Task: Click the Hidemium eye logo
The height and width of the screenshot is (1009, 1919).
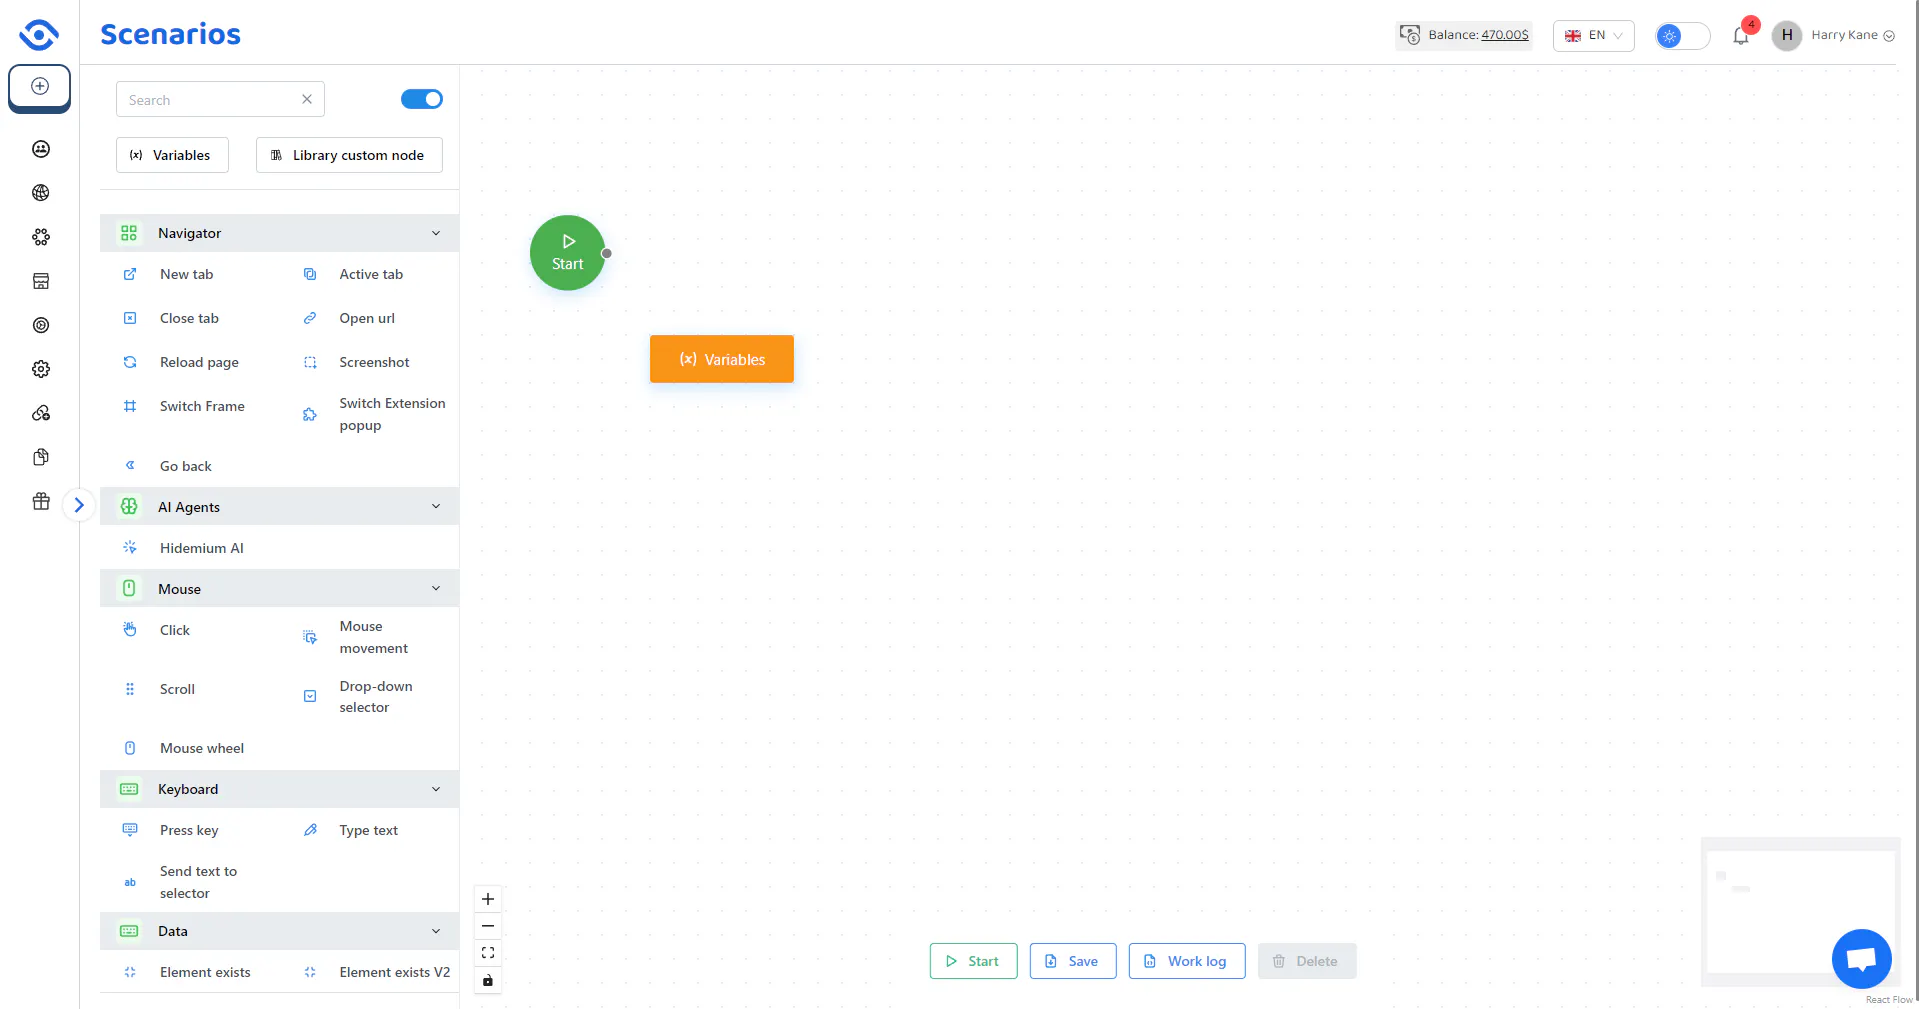Action: pos(39,35)
